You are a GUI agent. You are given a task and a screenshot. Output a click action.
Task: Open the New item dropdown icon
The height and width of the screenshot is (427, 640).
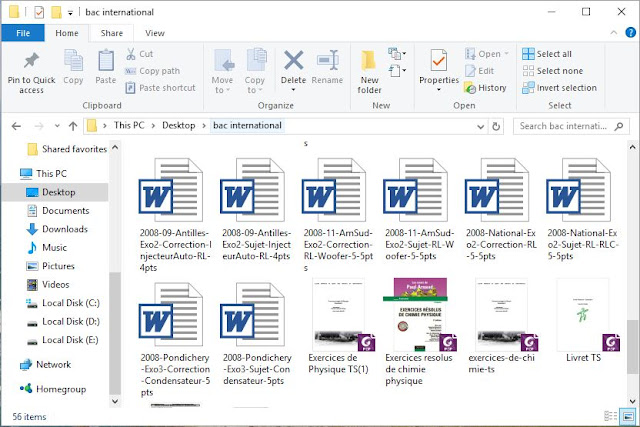[397, 53]
